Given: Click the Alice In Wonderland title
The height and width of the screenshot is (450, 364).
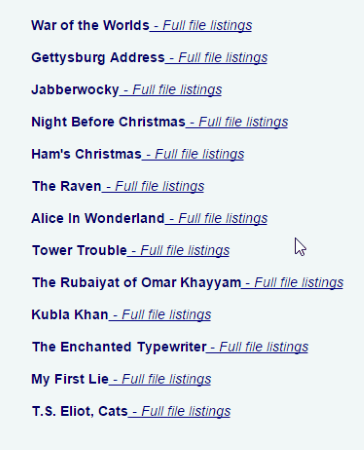Looking at the screenshot, I should [98, 218].
